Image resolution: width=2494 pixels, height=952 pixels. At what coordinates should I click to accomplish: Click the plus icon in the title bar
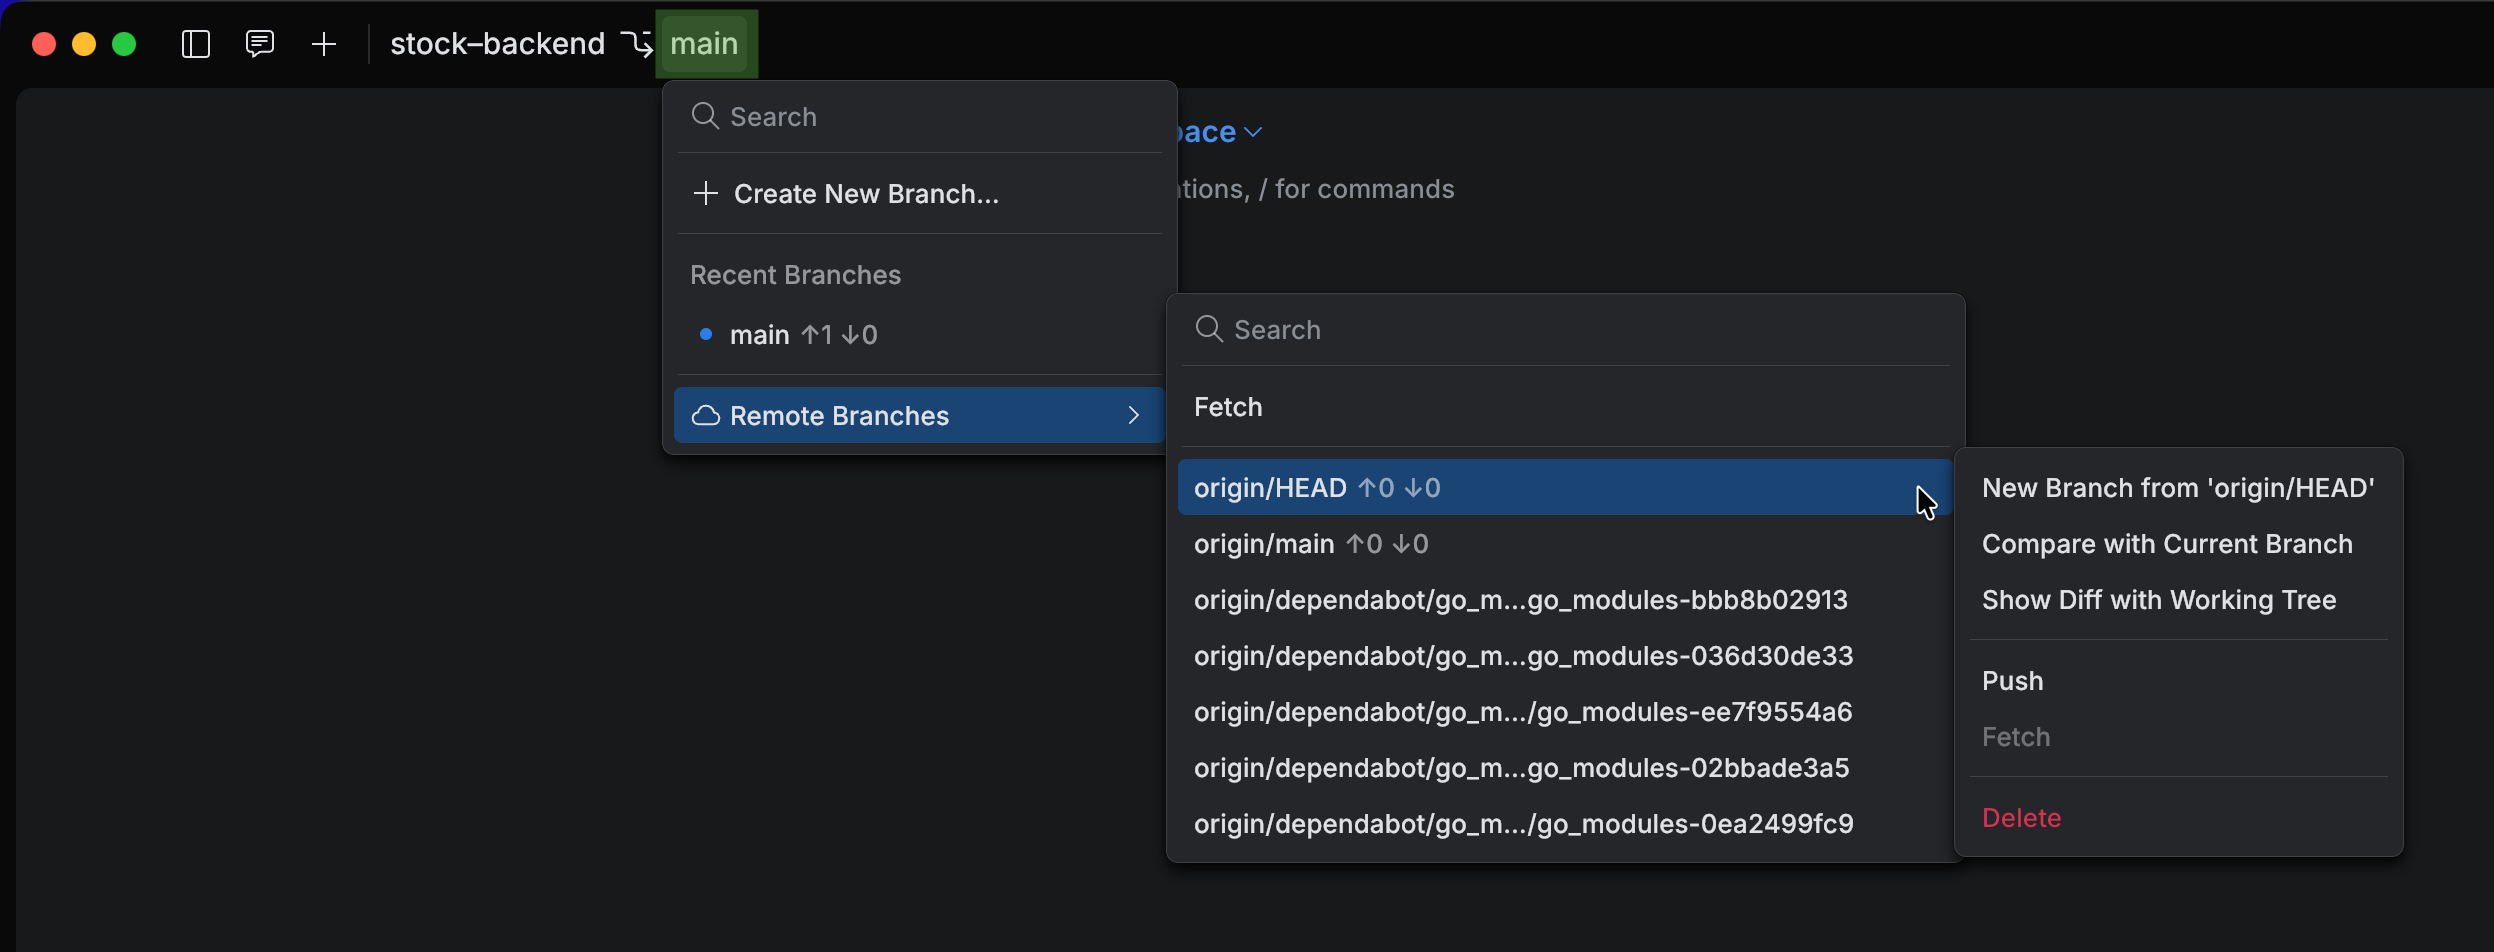[324, 44]
